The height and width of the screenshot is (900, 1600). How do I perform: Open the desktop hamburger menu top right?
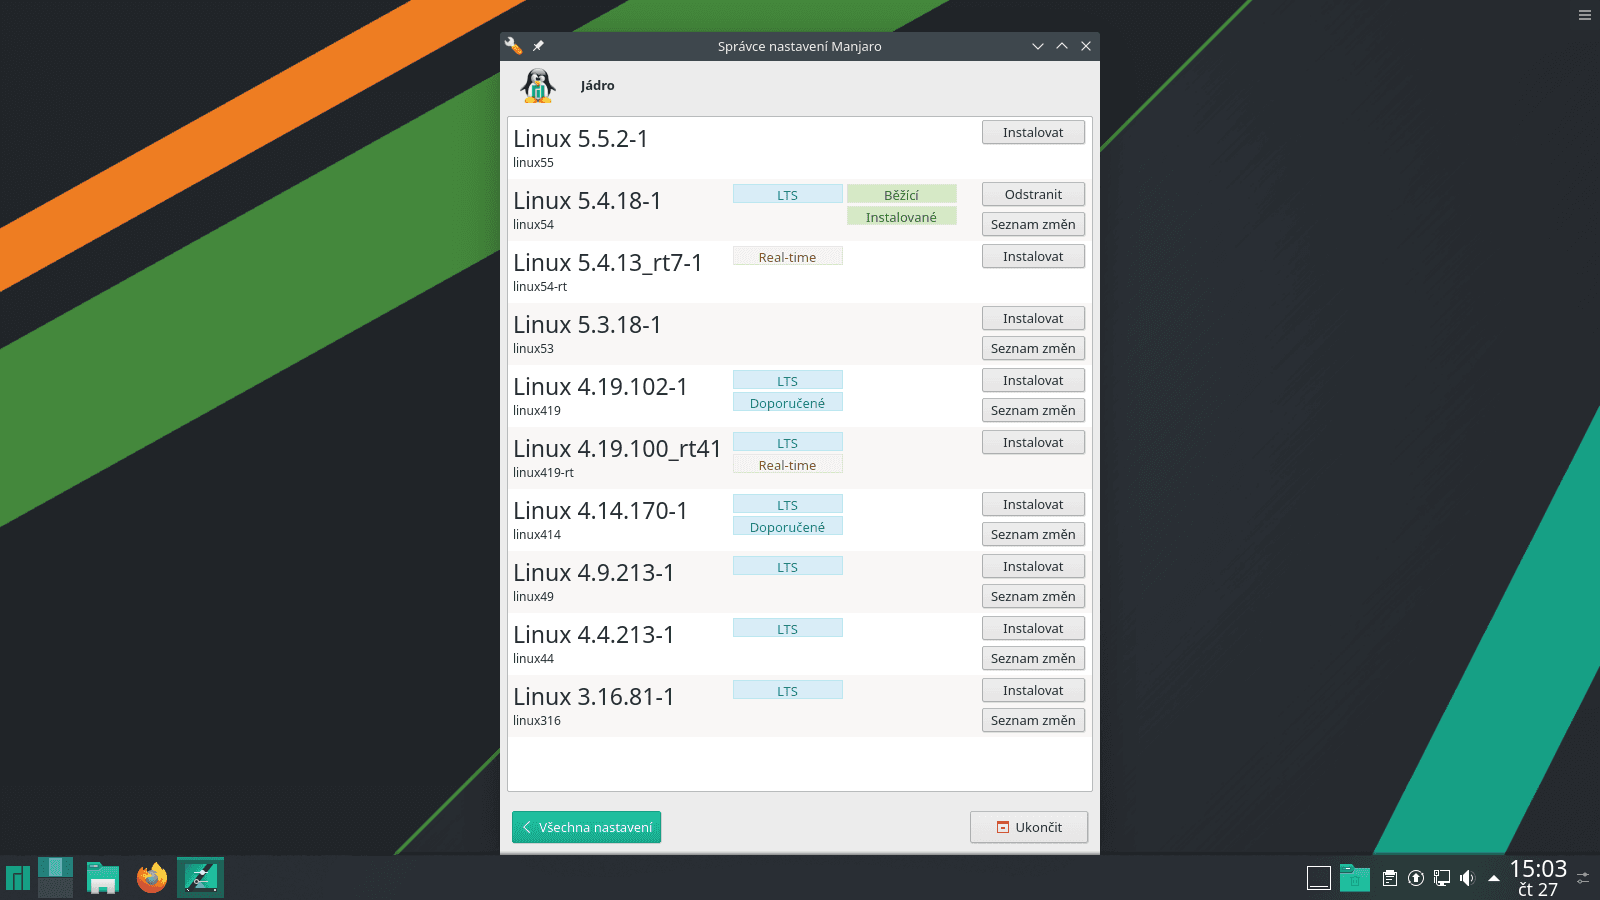pyautogui.click(x=1585, y=15)
